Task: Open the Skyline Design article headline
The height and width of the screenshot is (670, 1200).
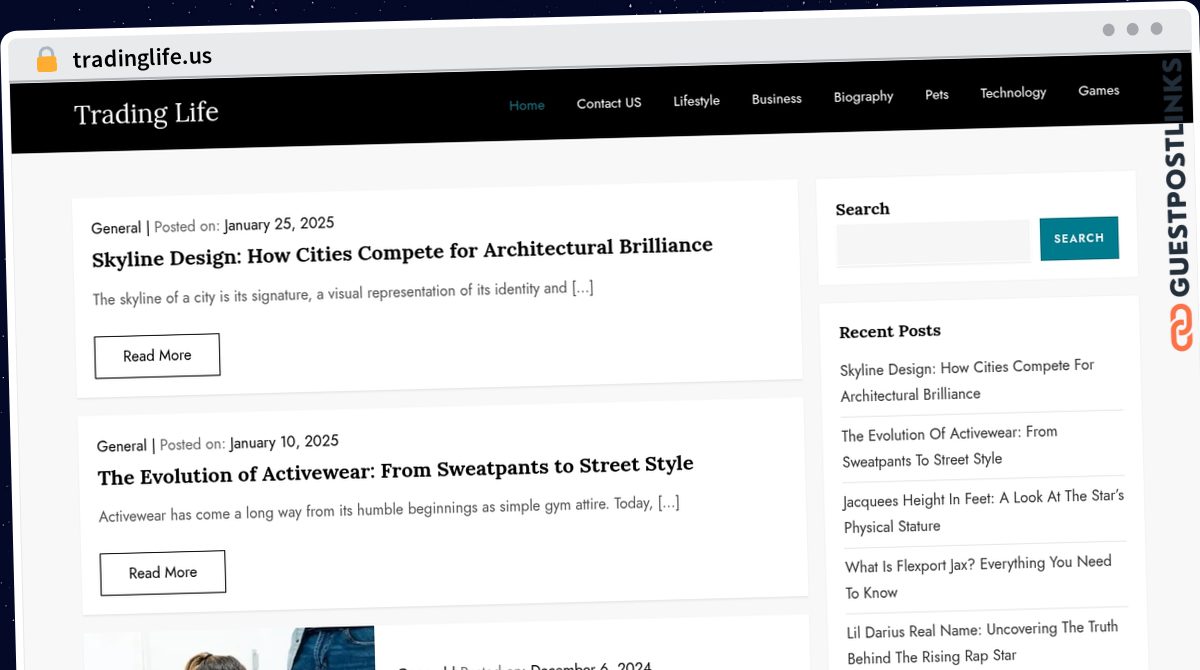Action: click(x=402, y=252)
